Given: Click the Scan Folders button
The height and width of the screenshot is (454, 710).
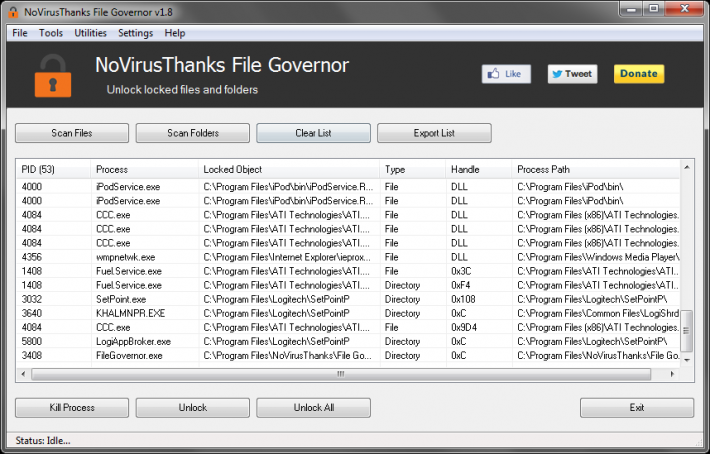Looking at the screenshot, I should [193, 133].
